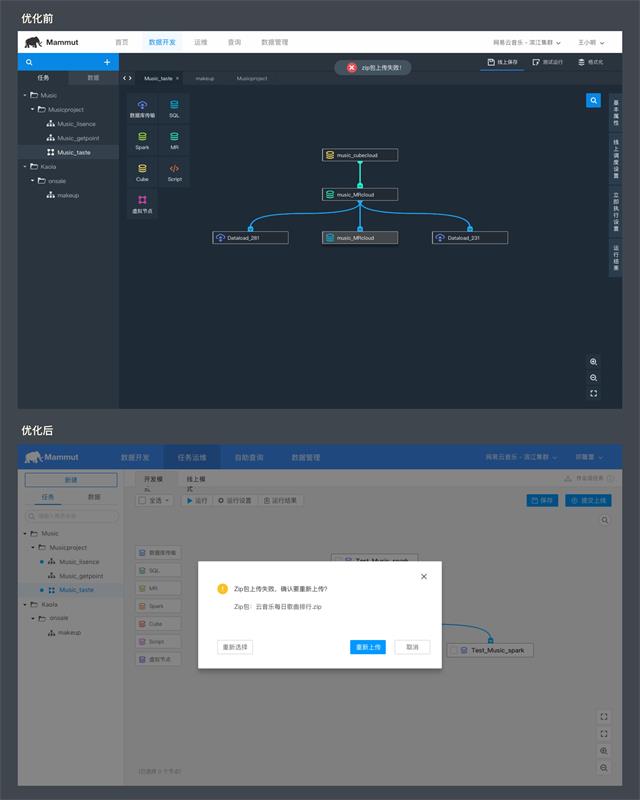Close the Music_taste tab in dark screen
Viewport: 640px width, 800px height.
[177, 79]
